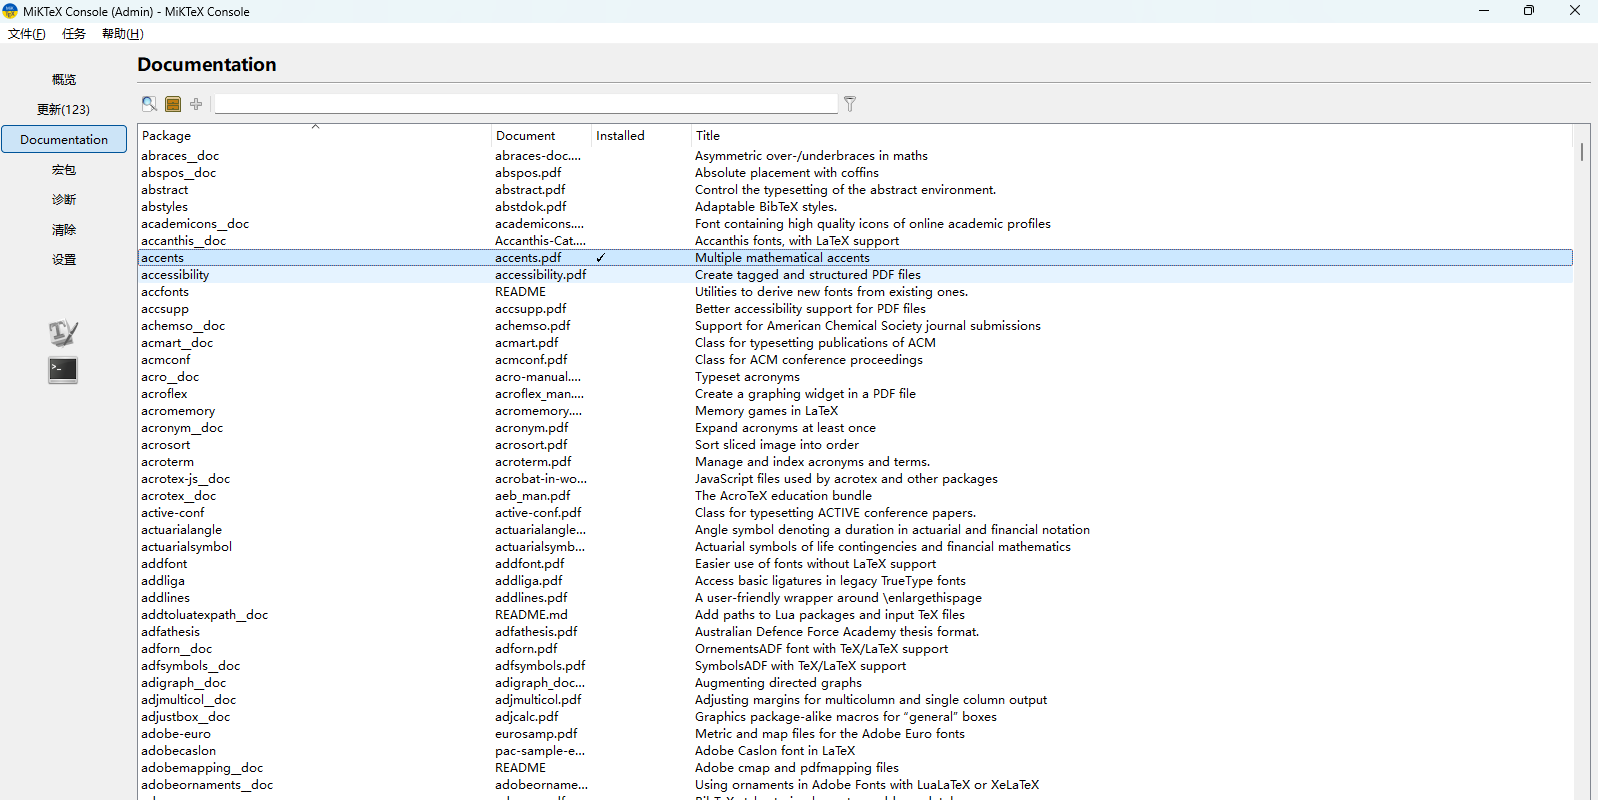Sort by the Package column header

(315, 136)
